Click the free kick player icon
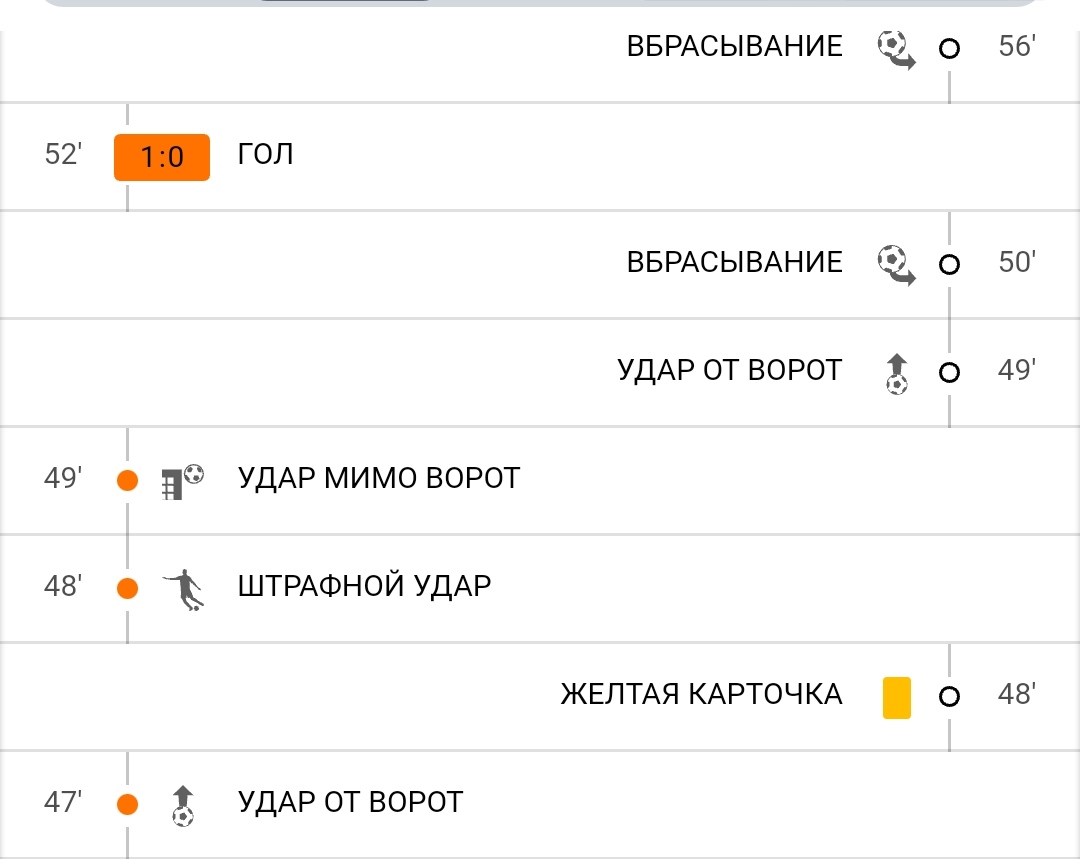The image size is (1080, 859). (183, 590)
